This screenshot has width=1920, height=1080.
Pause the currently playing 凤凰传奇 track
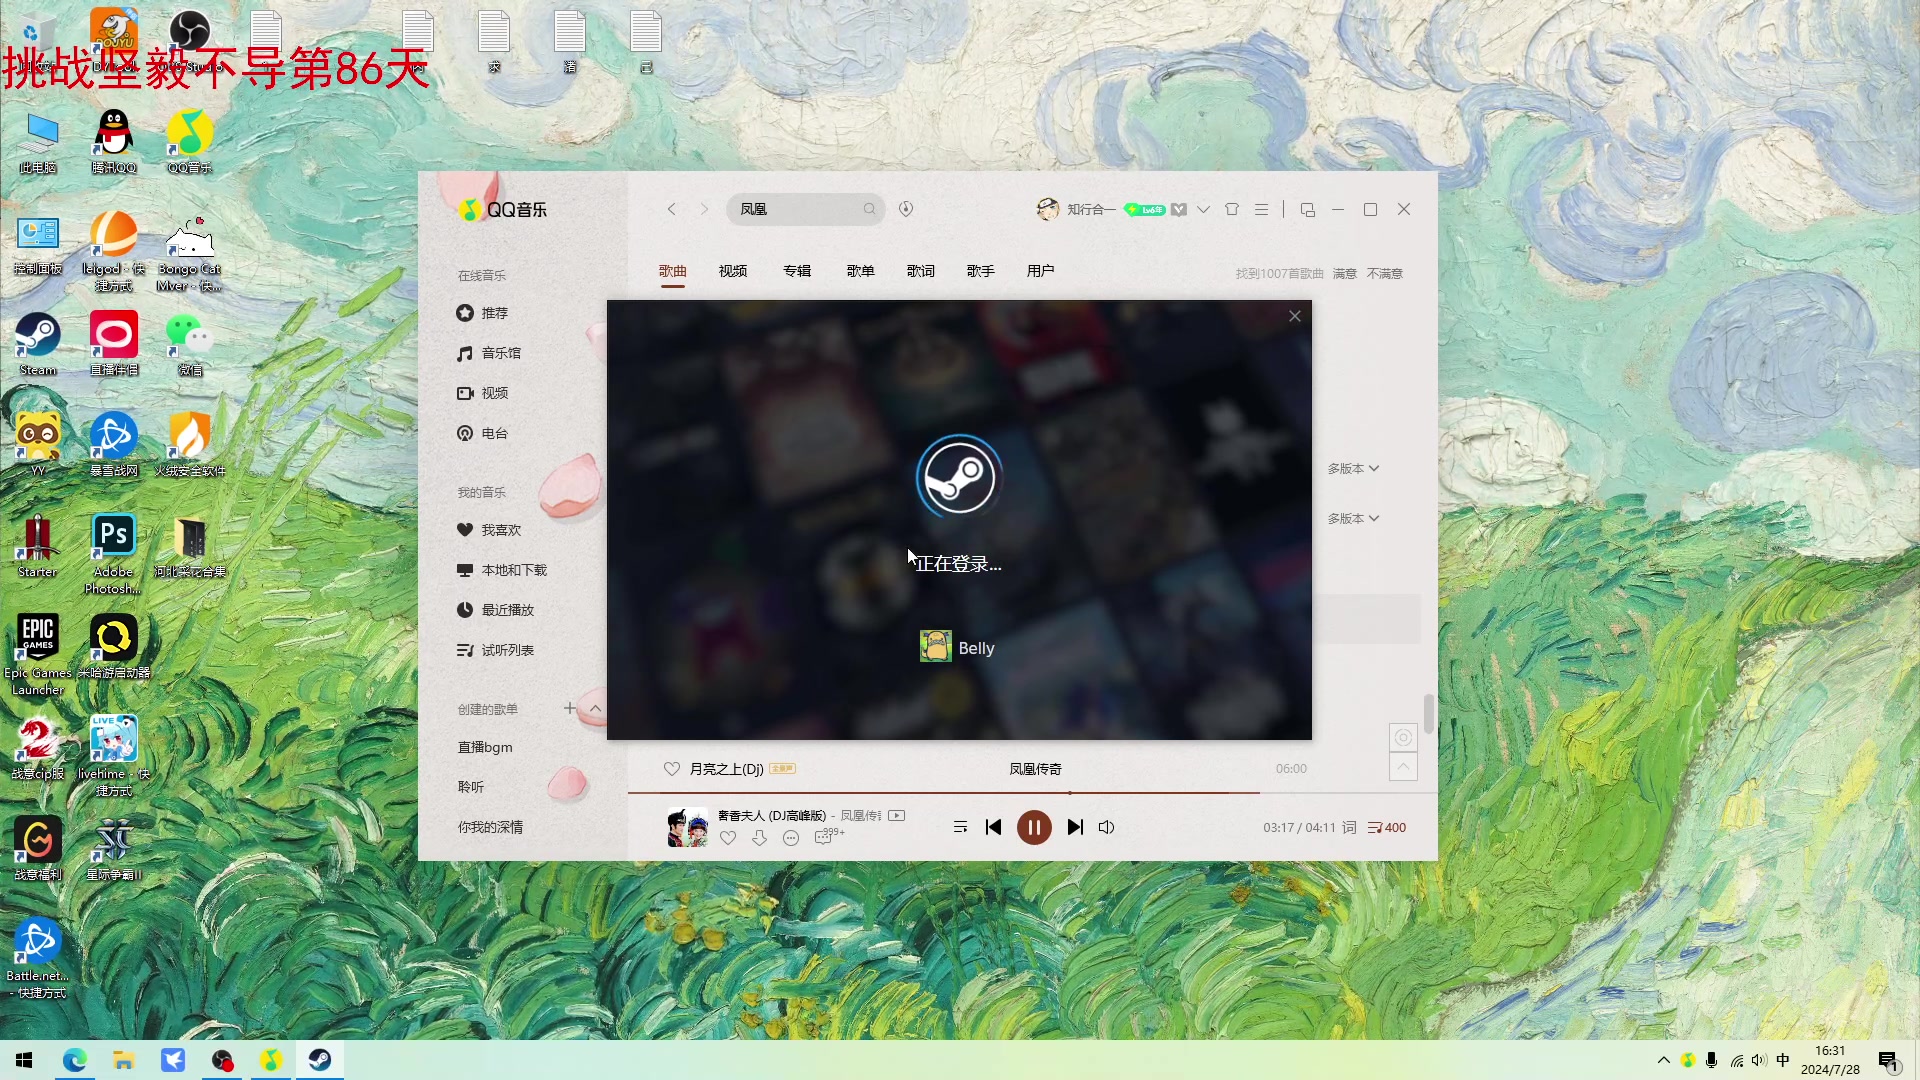[x=1033, y=827]
